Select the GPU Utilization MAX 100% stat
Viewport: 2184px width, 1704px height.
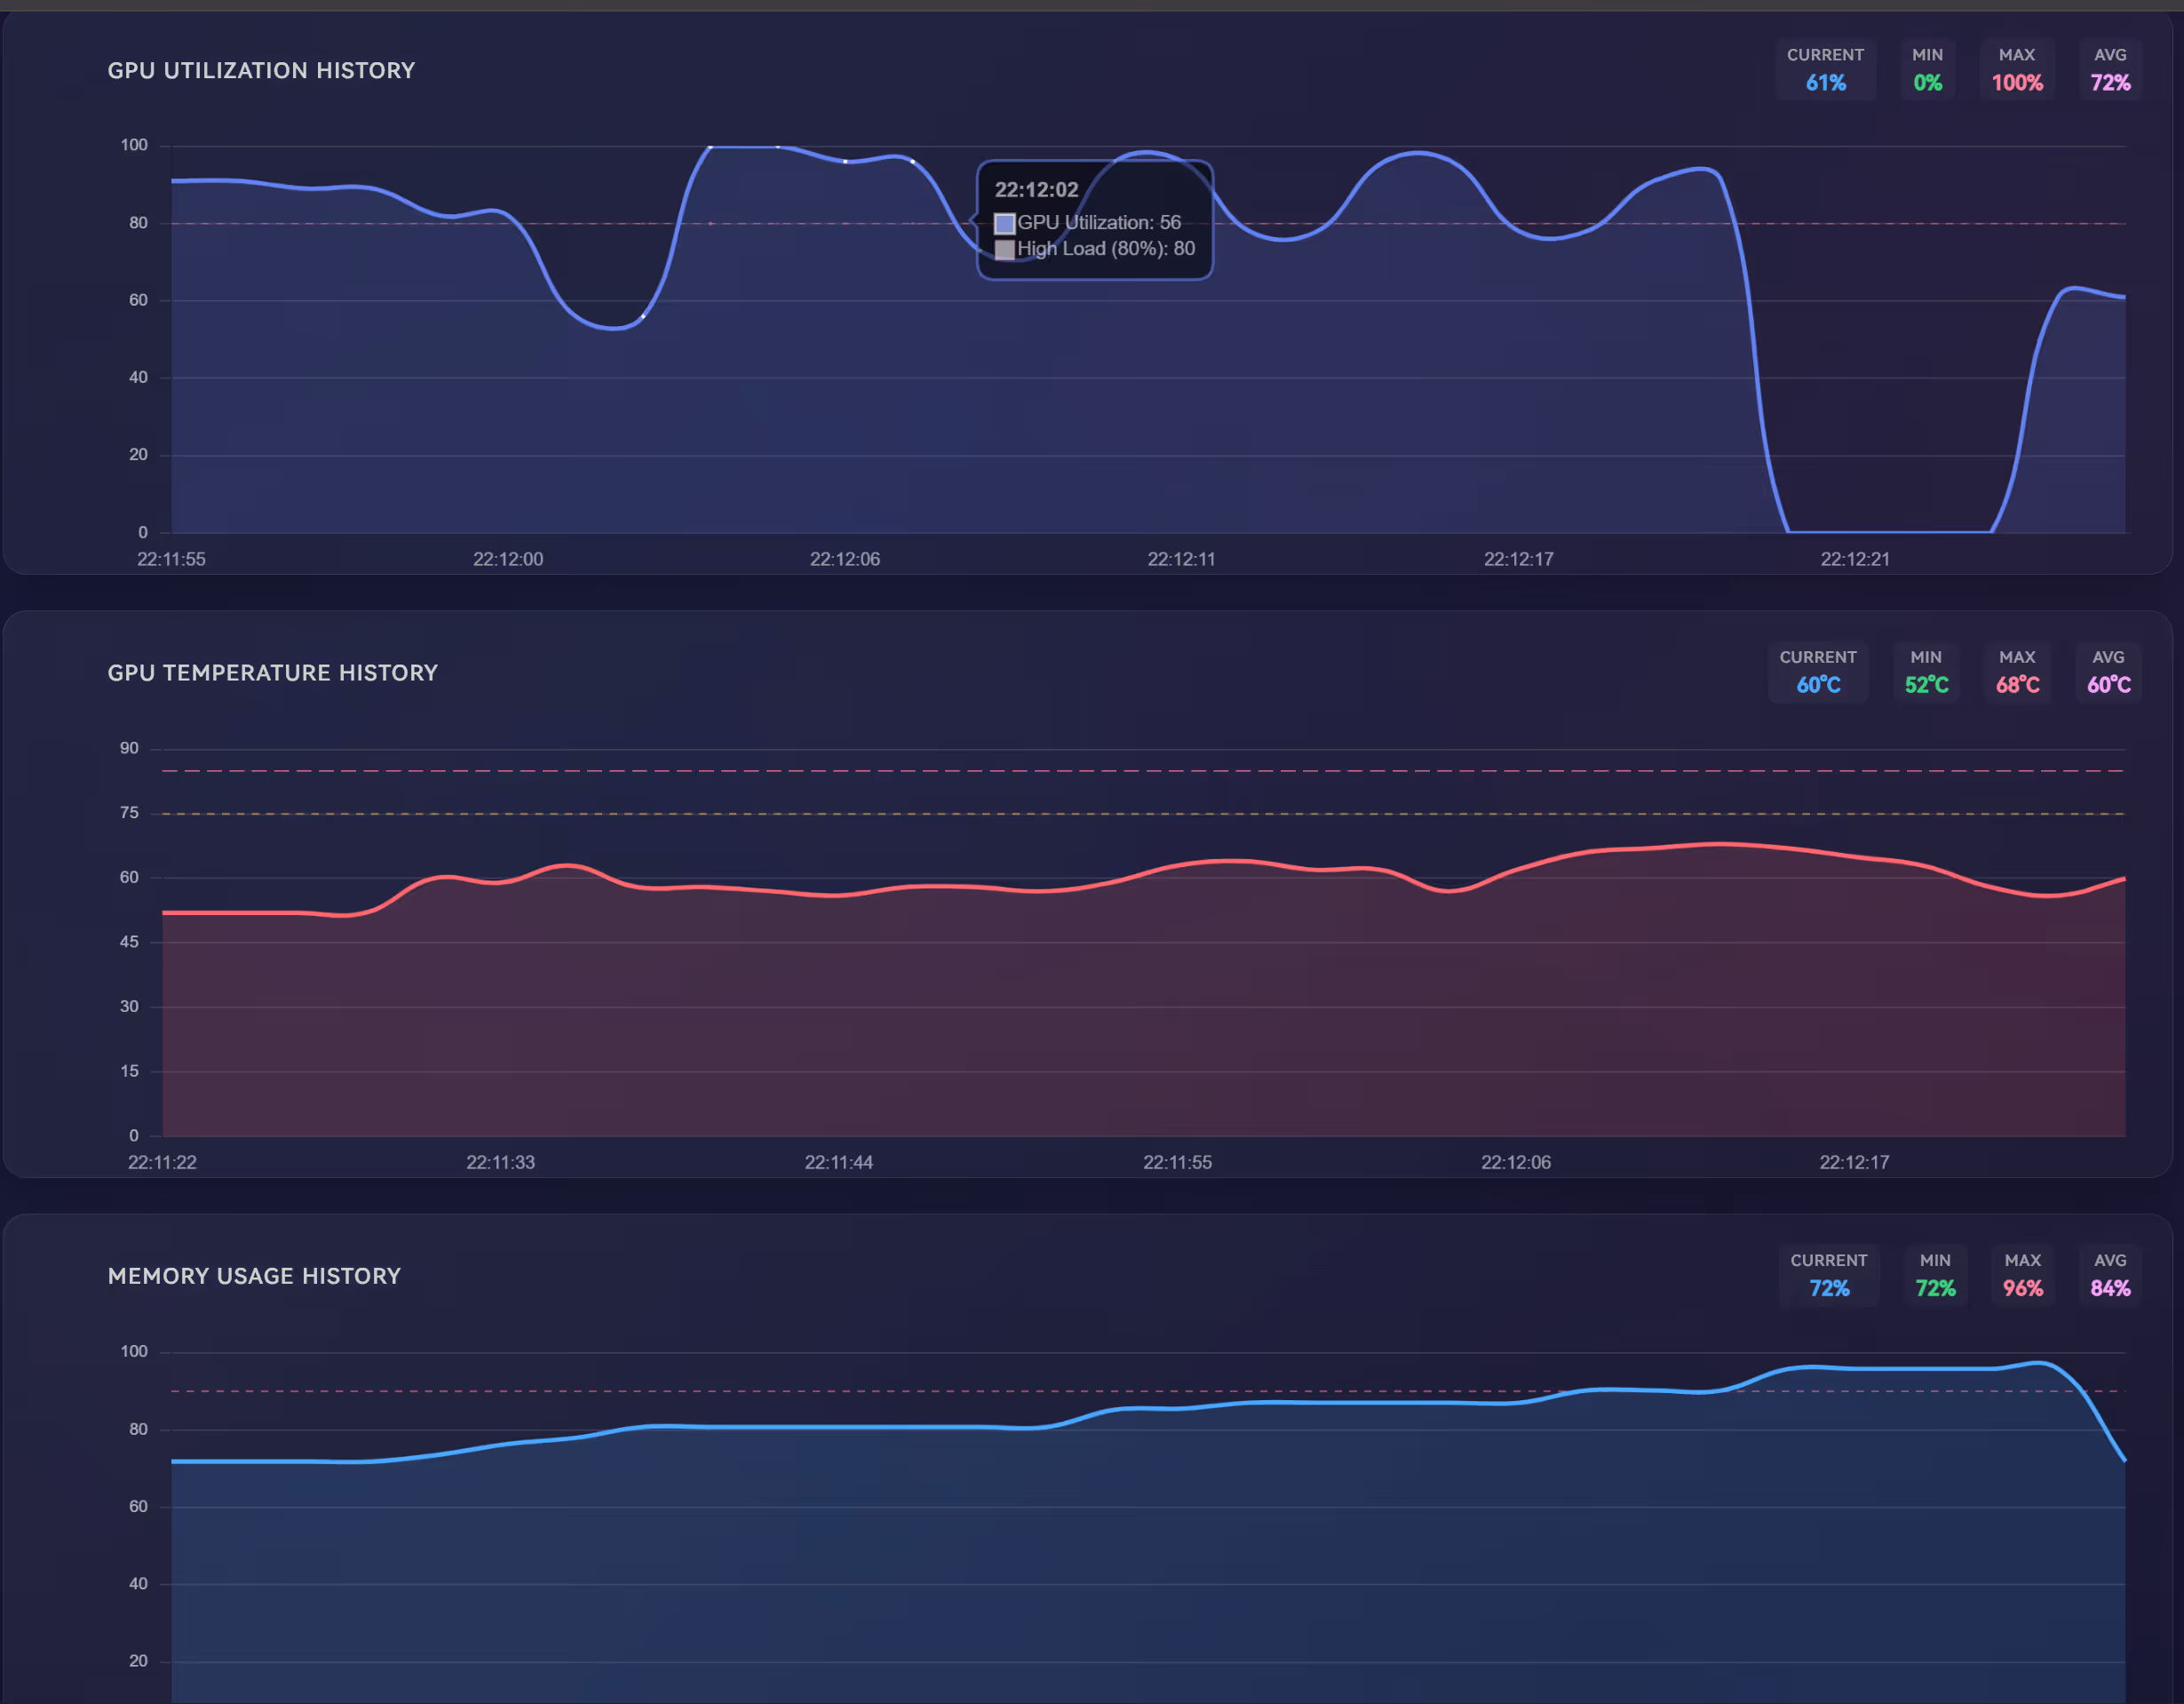[x=2016, y=70]
